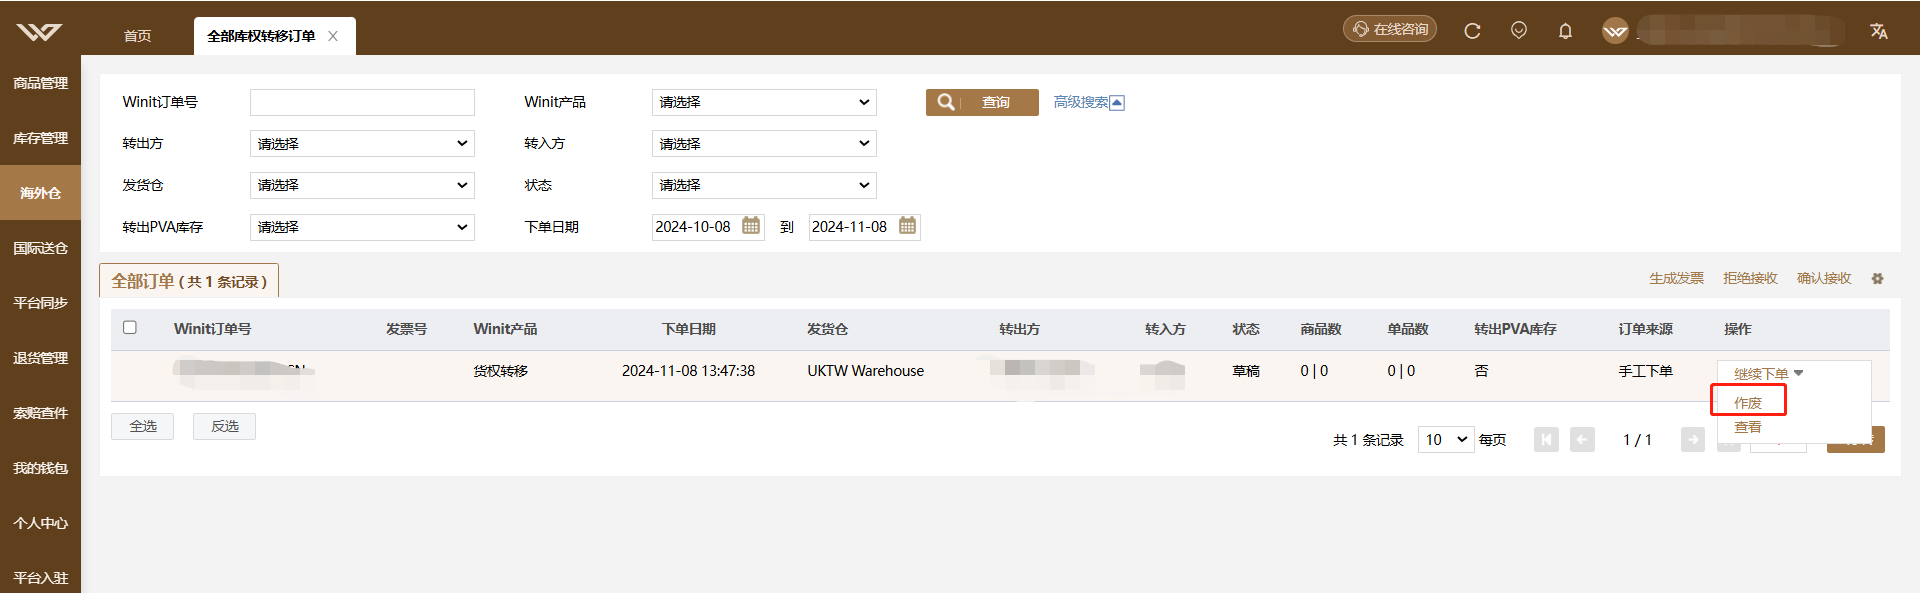The image size is (1920, 593).
Task: Close the 全部库权转移订单 tab
Action: pos(333,36)
